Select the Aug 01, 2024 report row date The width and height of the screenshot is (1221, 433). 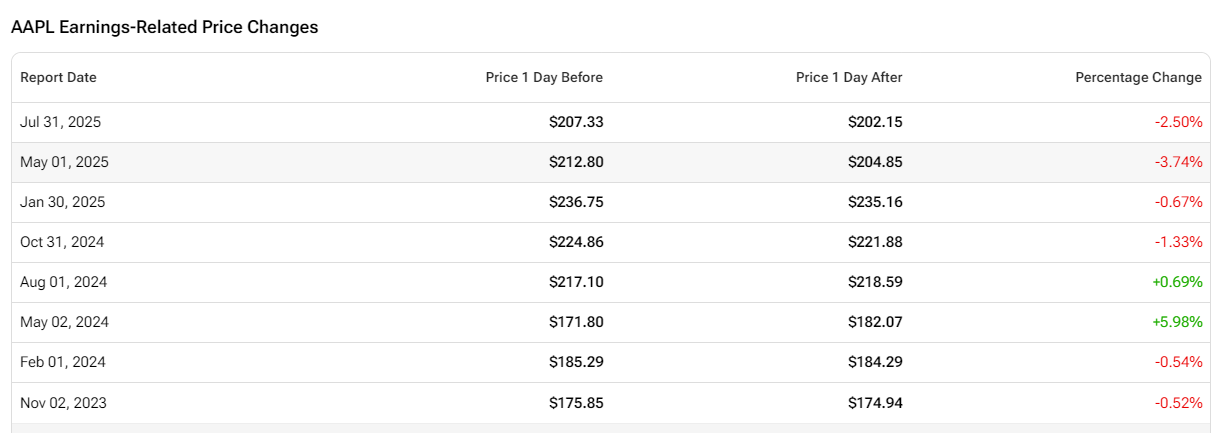(63, 282)
